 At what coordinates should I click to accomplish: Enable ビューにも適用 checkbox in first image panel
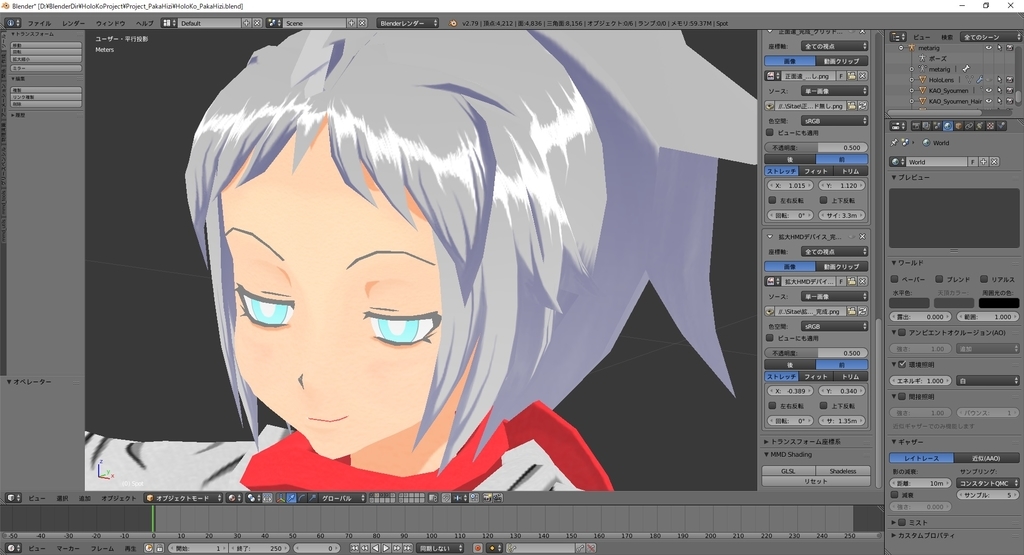tap(770, 133)
